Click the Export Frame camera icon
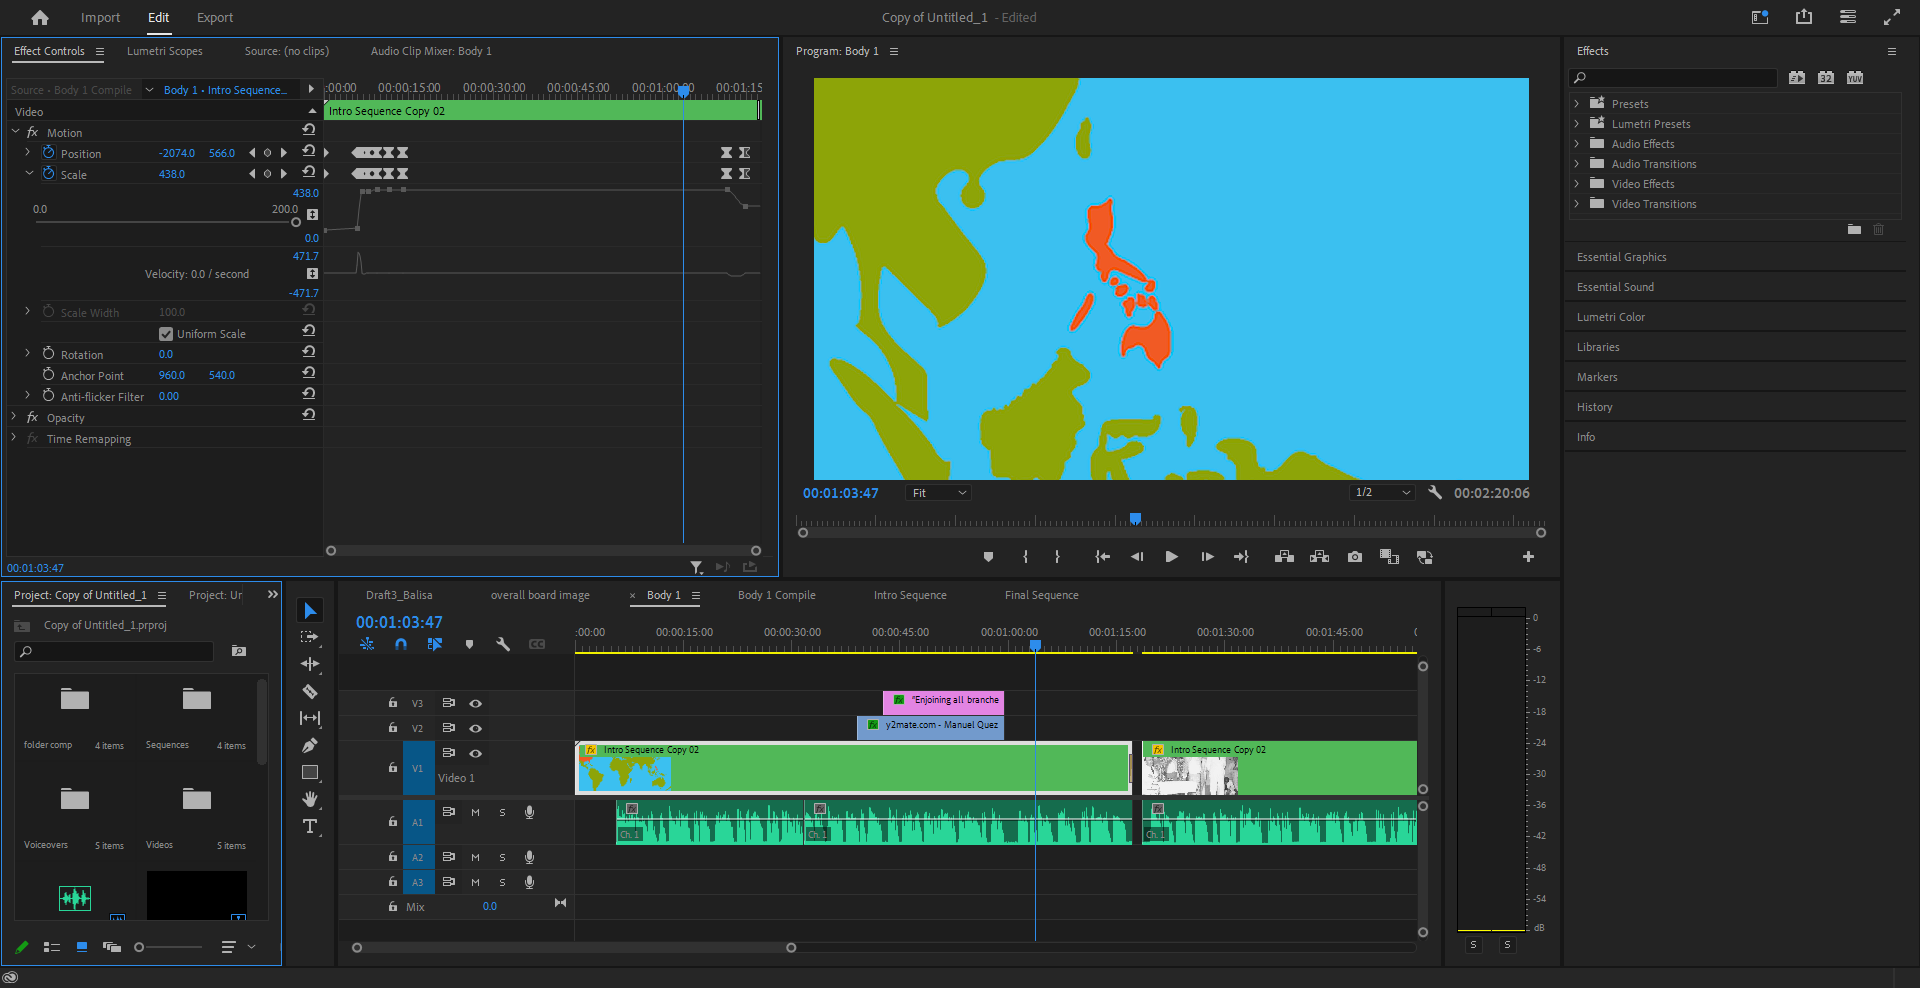The height and width of the screenshot is (988, 1920). (1354, 557)
